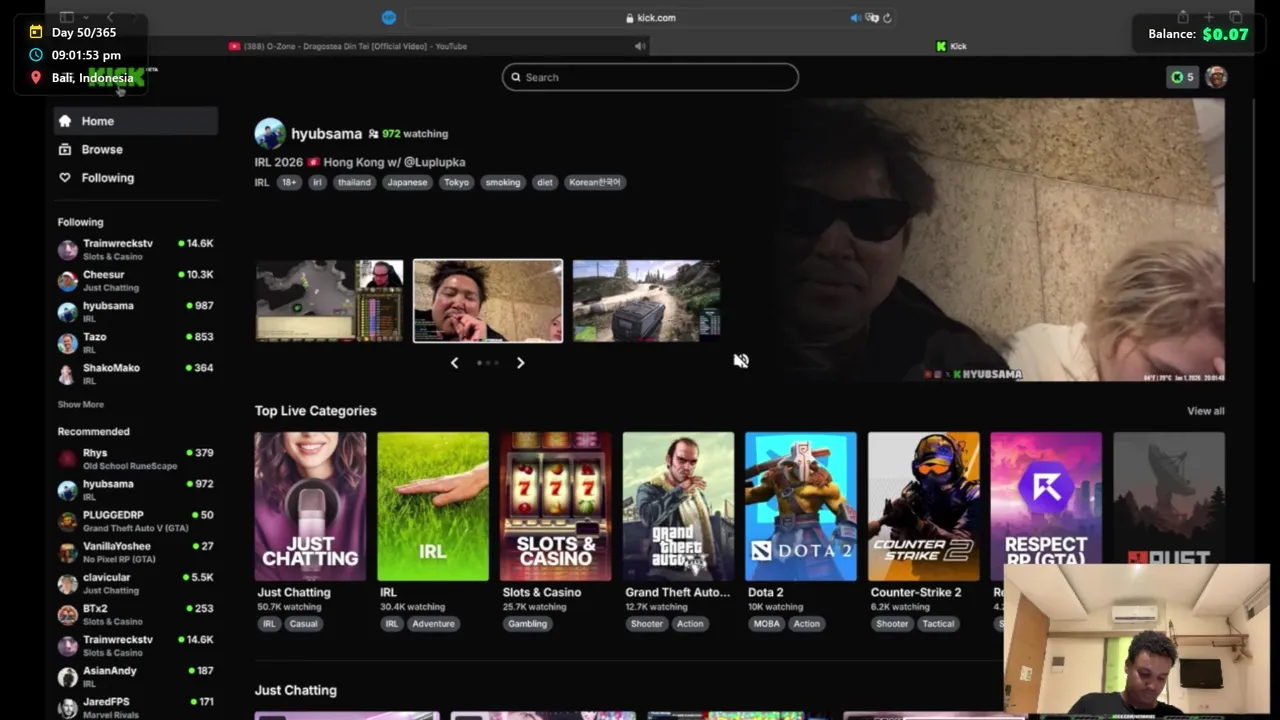Open Trainwreckstv avatar in Recommended list
The height and width of the screenshot is (720, 1280).
67,646
